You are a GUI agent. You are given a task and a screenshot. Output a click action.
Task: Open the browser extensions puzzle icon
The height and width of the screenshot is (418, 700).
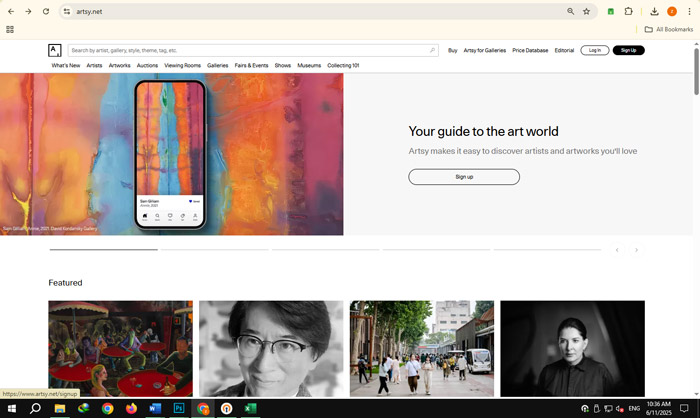click(x=629, y=11)
